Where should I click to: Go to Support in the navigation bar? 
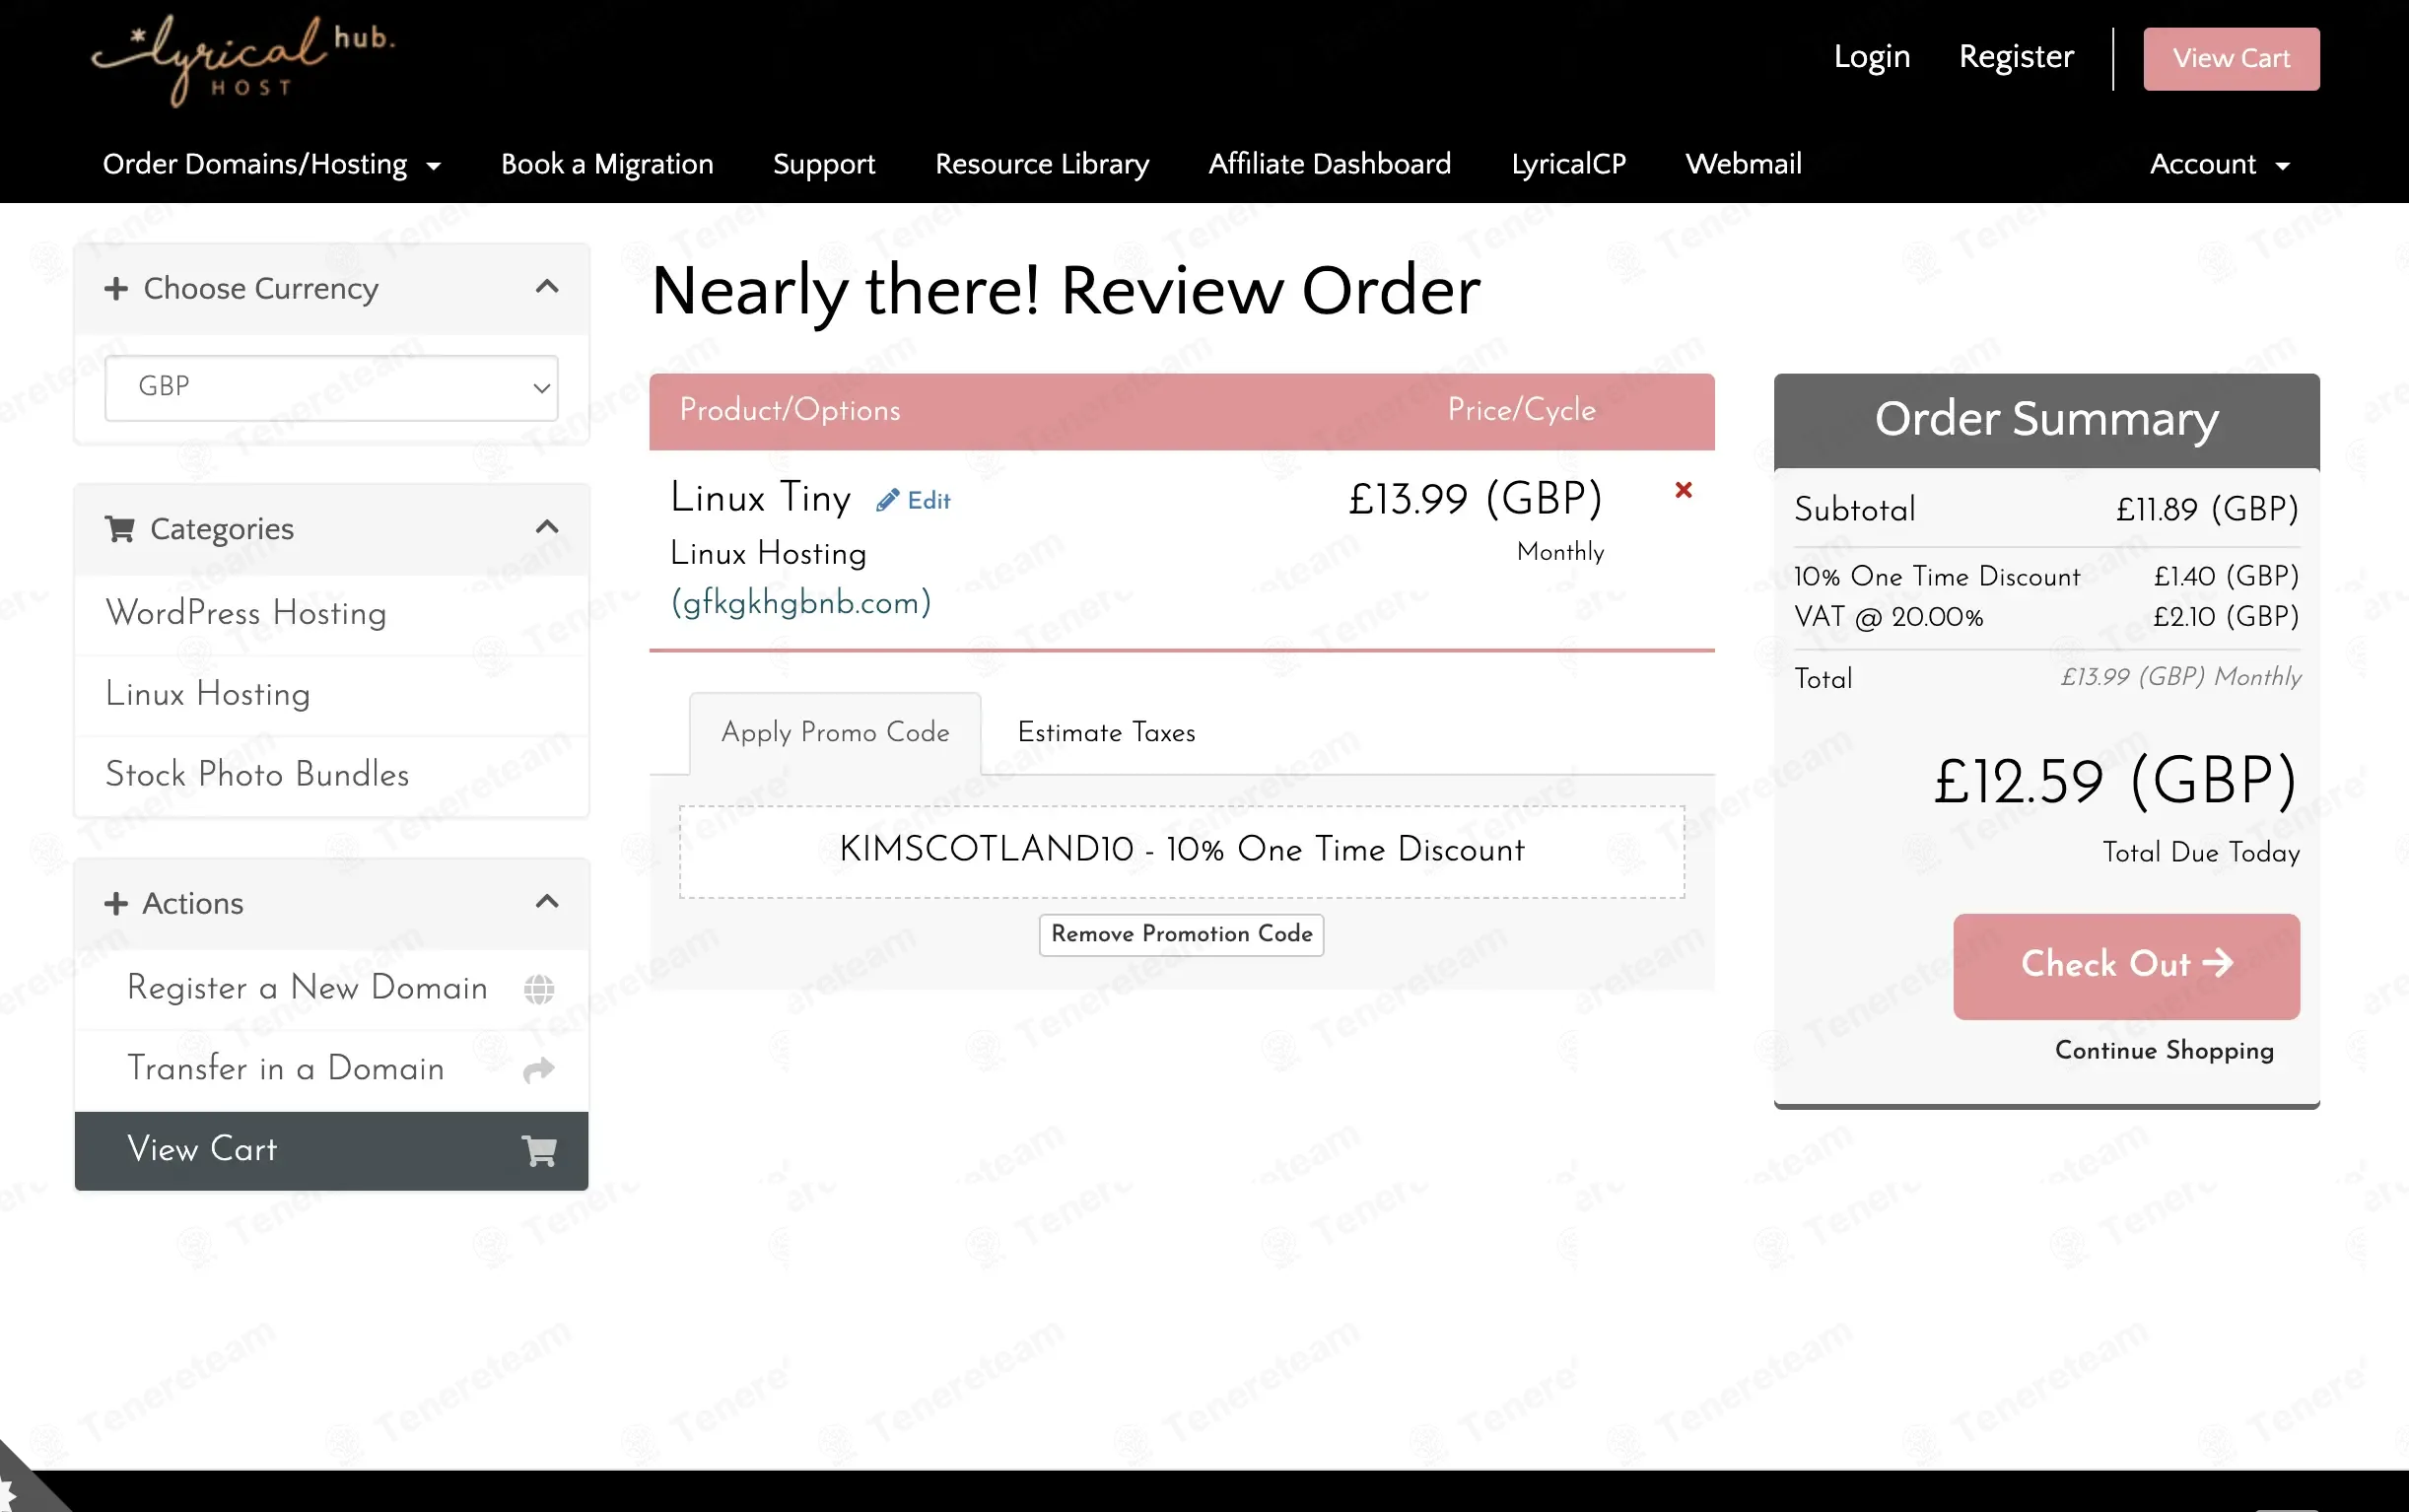coord(824,164)
